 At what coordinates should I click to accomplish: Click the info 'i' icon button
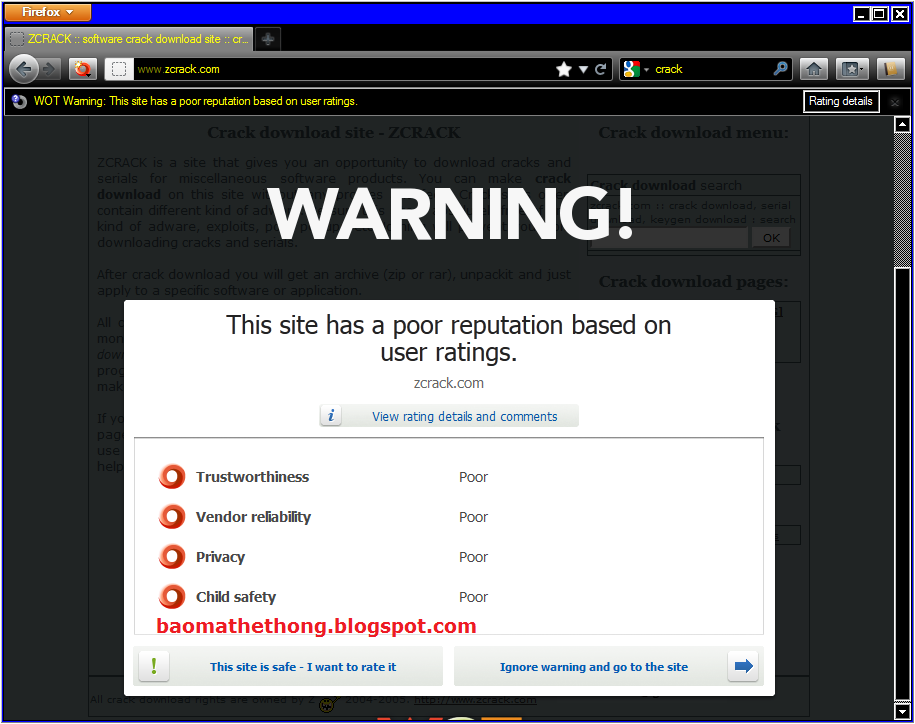click(331, 415)
